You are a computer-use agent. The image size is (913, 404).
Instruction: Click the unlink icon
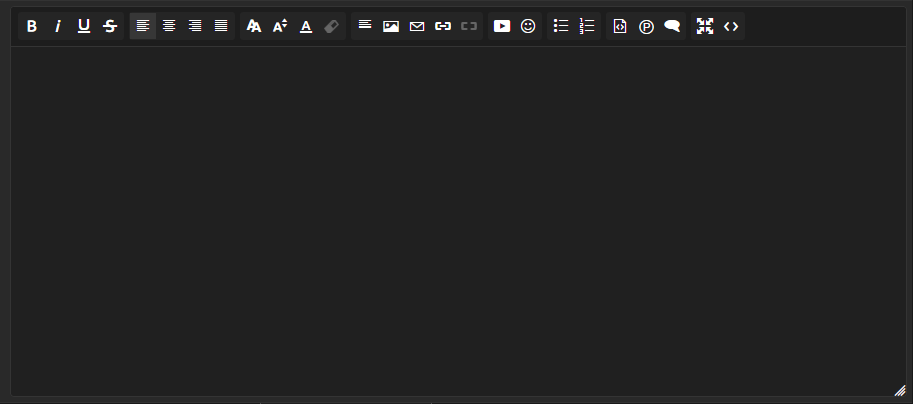point(469,26)
